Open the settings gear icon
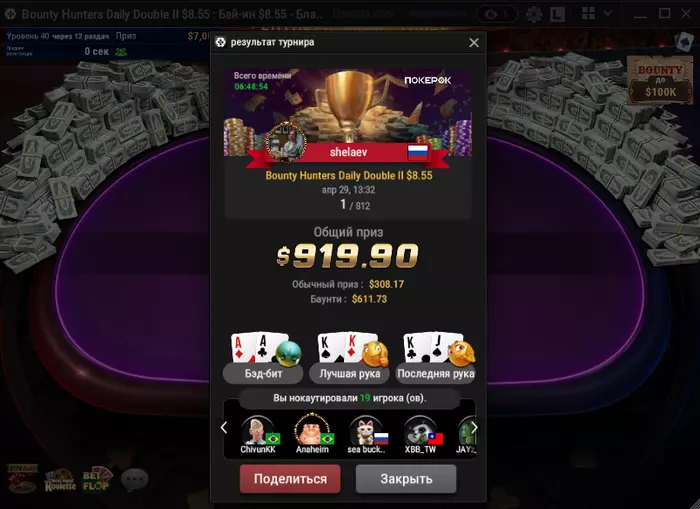The image size is (700, 509). tap(534, 14)
